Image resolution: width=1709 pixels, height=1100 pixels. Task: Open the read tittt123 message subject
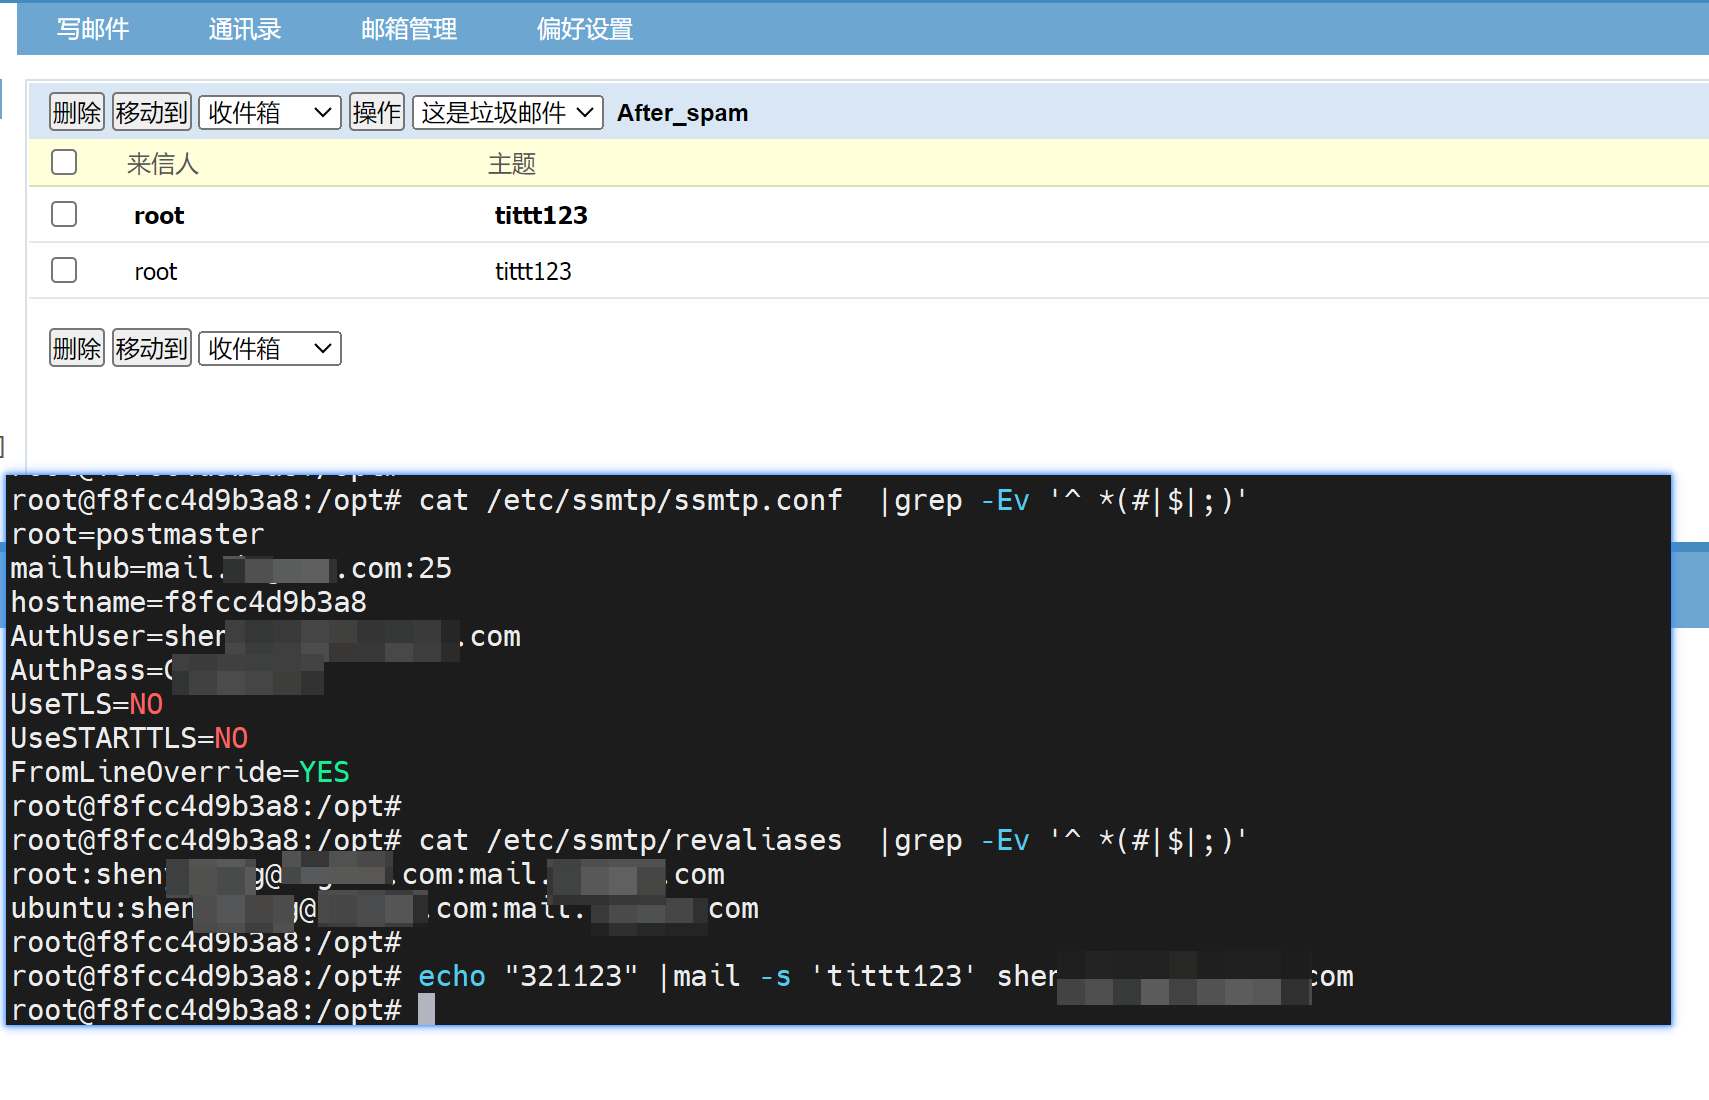pos(533,271)
